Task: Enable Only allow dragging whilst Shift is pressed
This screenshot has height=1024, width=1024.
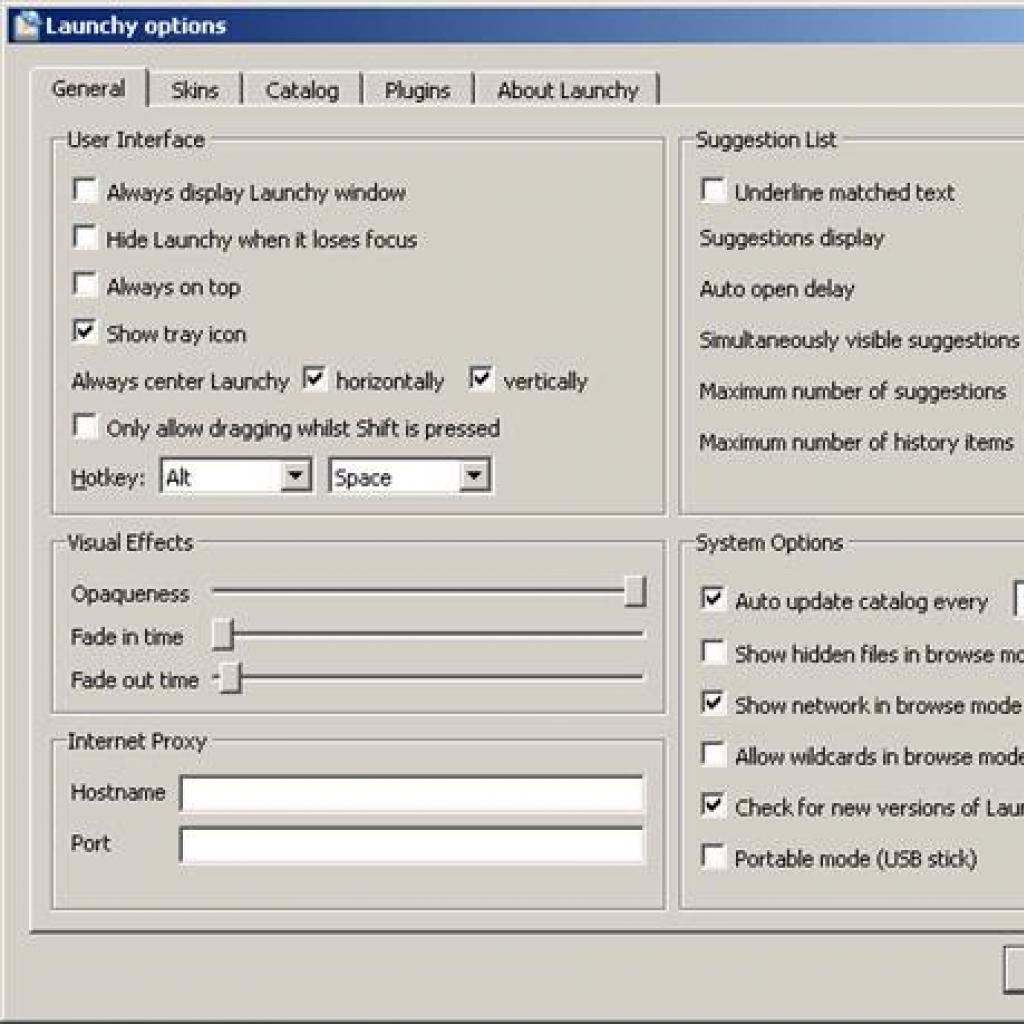Action: [85, 426]
